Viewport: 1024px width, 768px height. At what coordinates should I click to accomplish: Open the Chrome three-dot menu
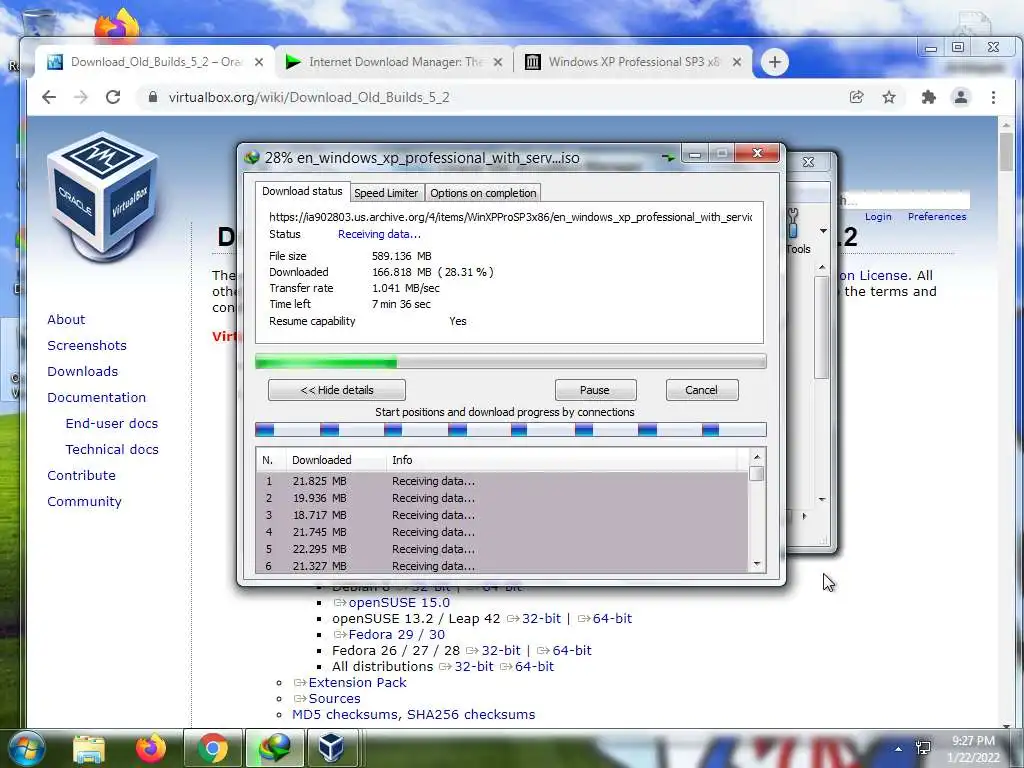[x=993, y=97]
